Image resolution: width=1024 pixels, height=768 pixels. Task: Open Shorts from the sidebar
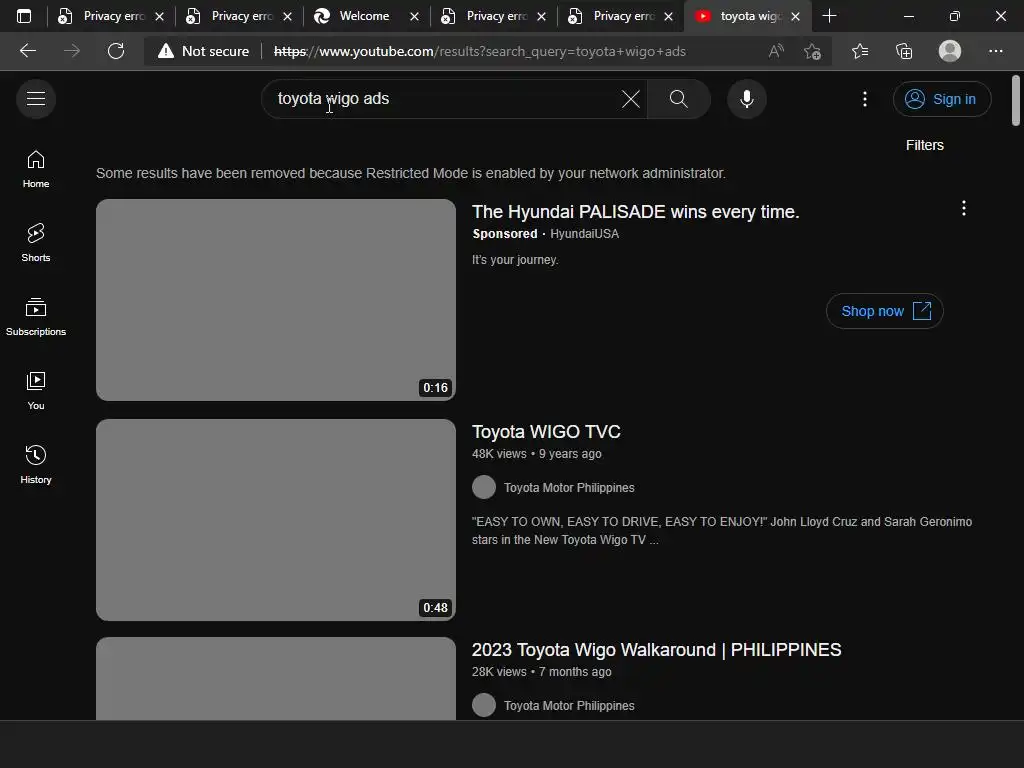tap(36, 243)
